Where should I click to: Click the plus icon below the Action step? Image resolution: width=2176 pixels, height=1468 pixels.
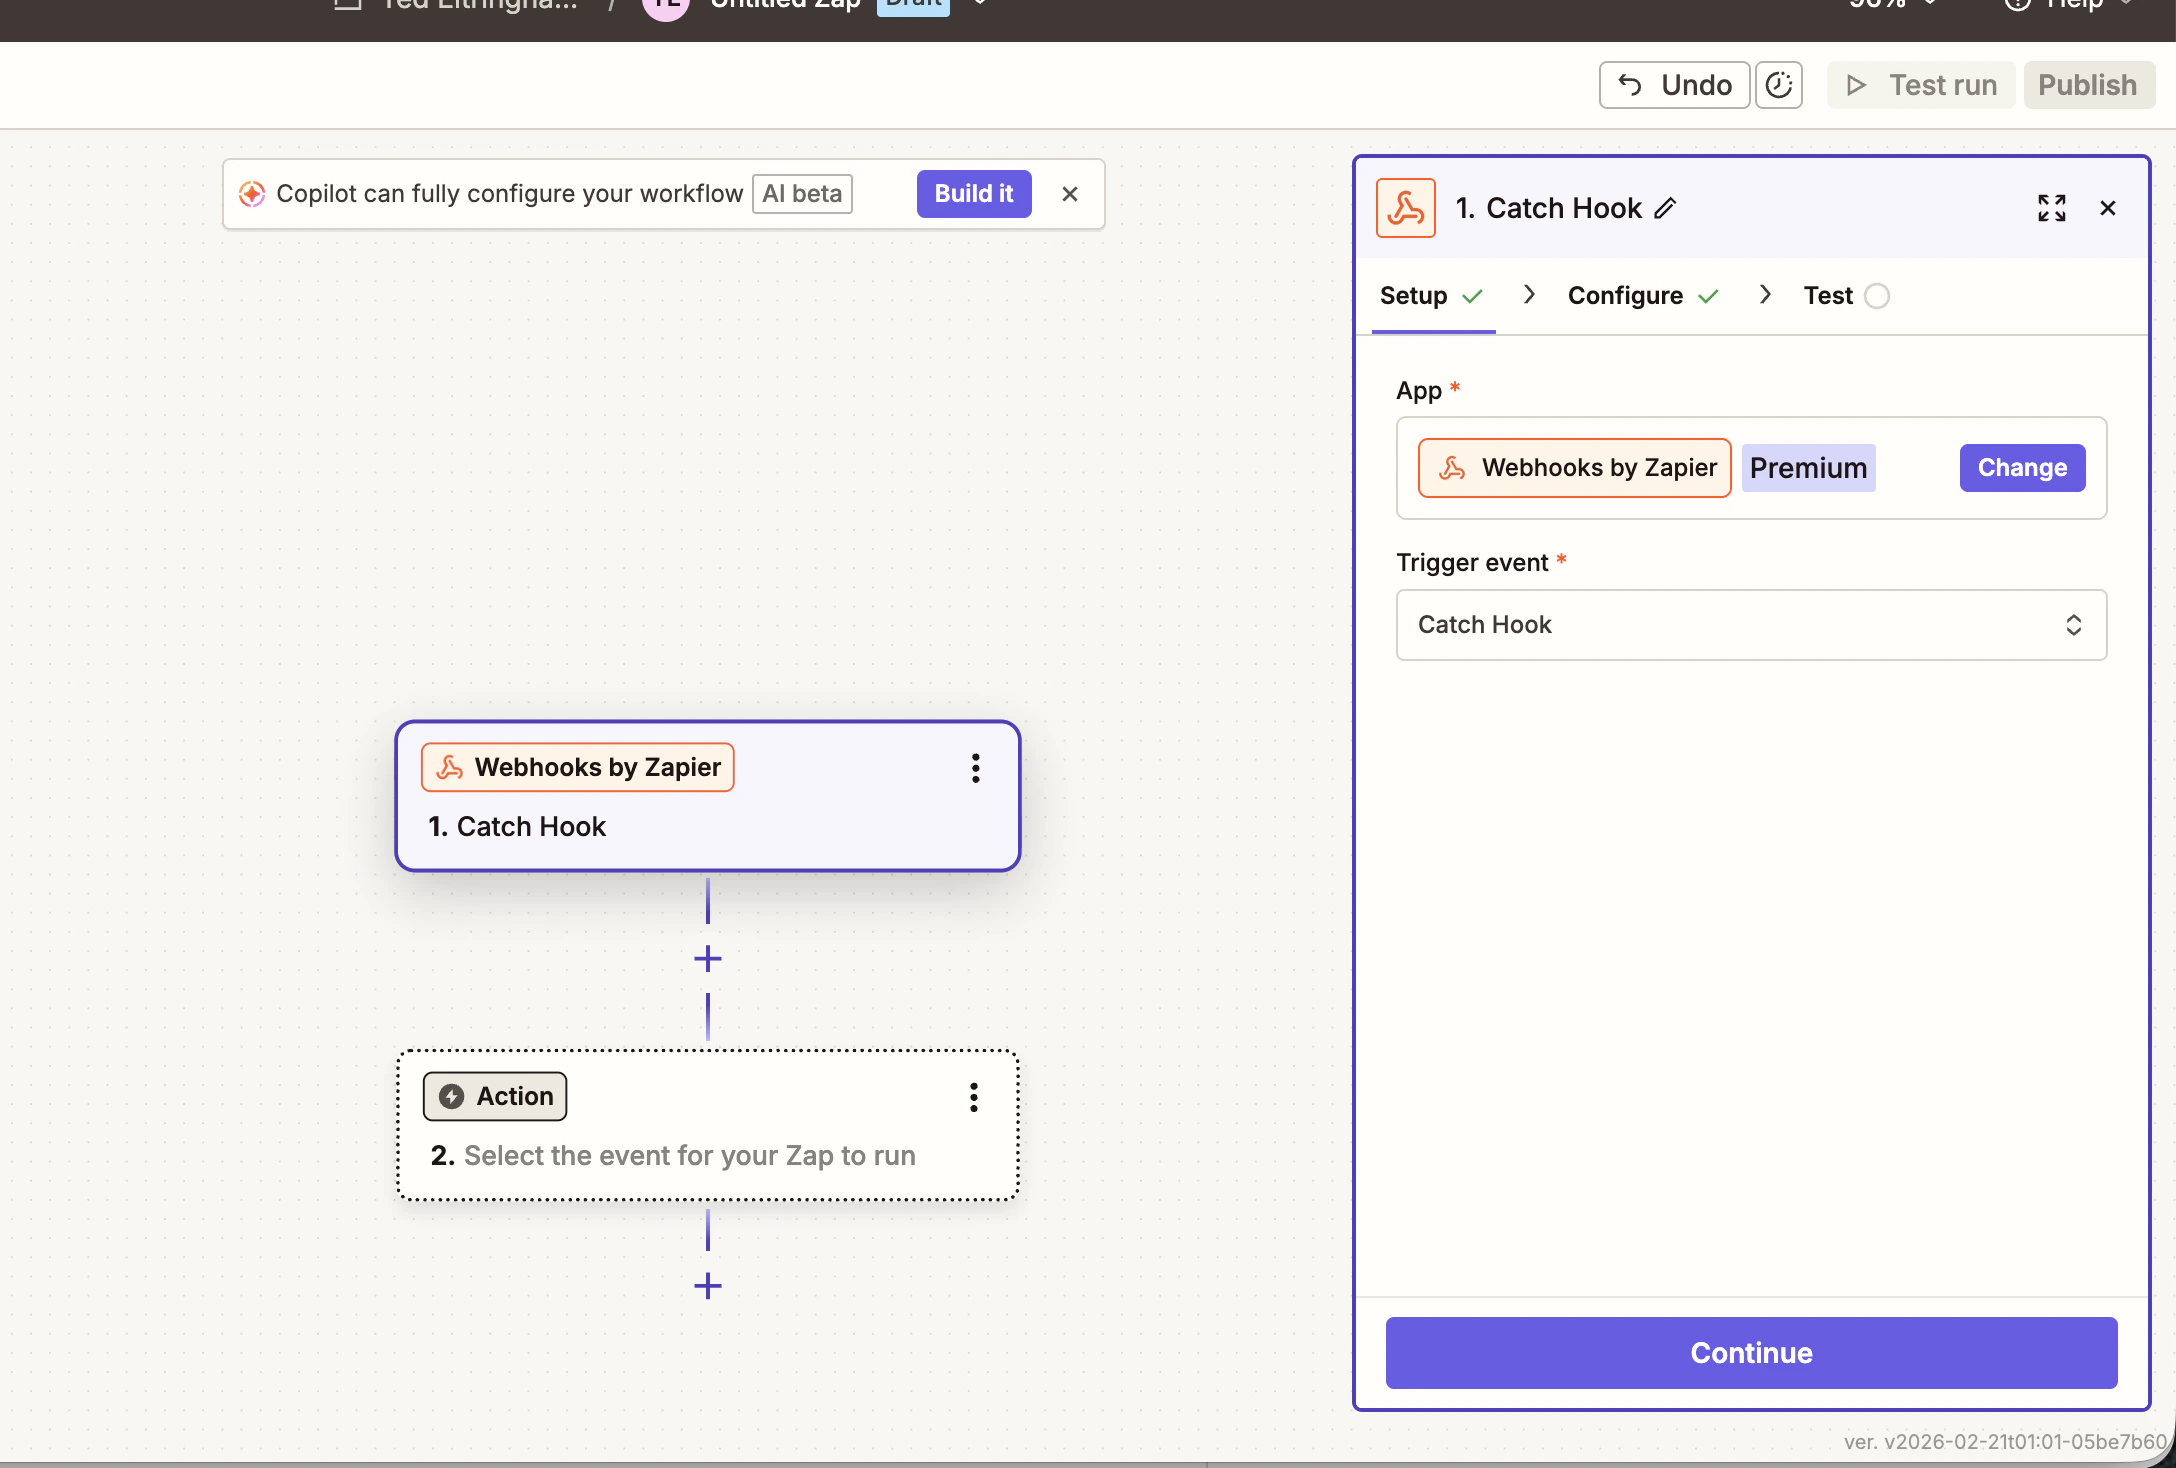tap(707, 1286)
